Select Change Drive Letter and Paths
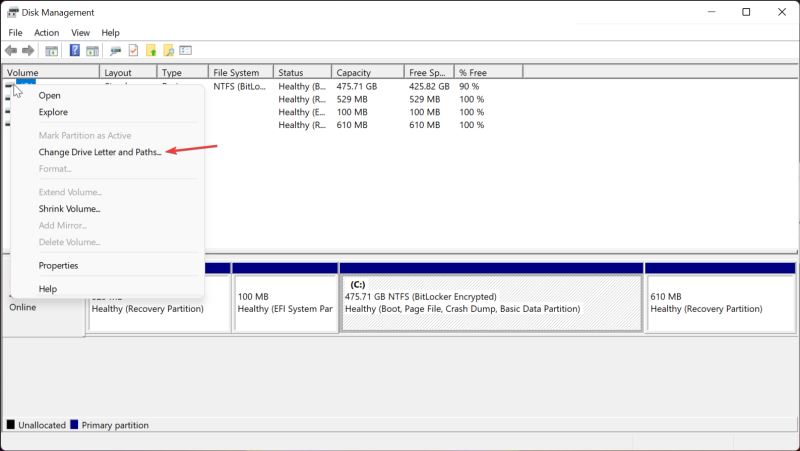The height and width of the screenshot is (451, 800). pos(99,152)
